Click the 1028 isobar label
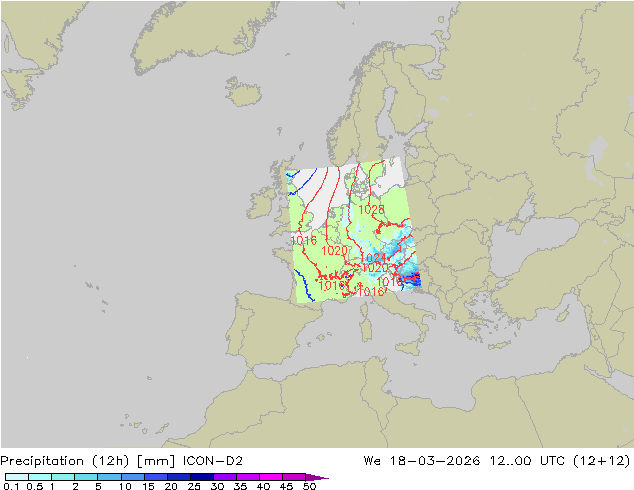 point(371,209)
